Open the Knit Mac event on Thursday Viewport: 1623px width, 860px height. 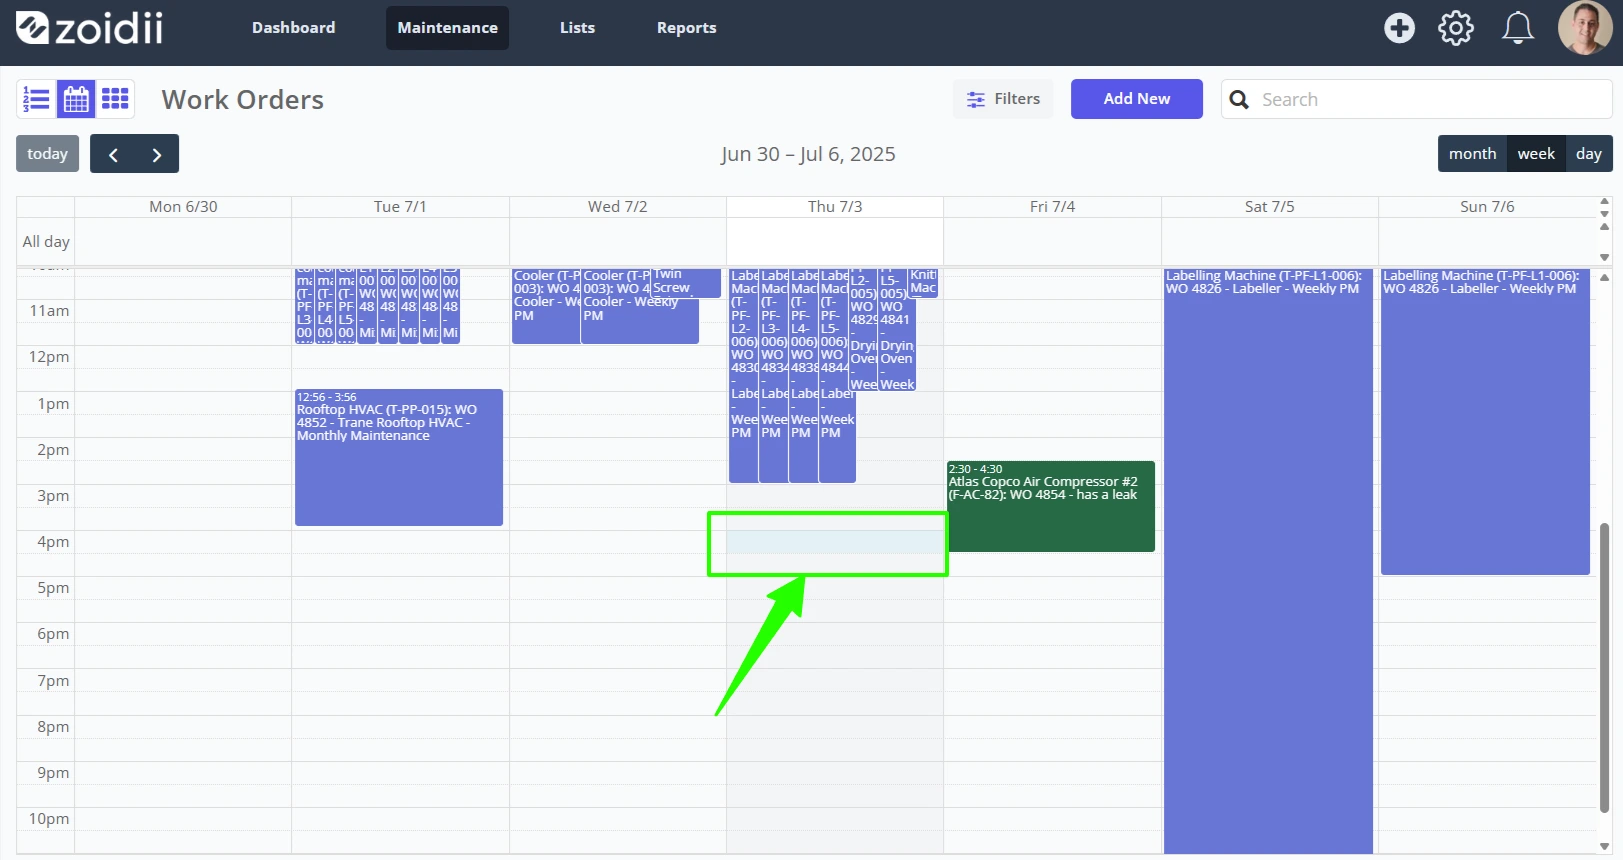tap(923, 282)
